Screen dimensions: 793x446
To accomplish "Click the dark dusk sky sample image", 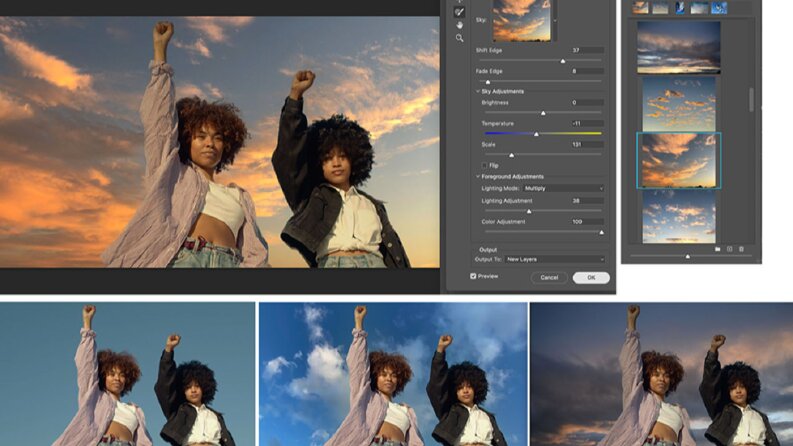I will [x=662, y=374].
